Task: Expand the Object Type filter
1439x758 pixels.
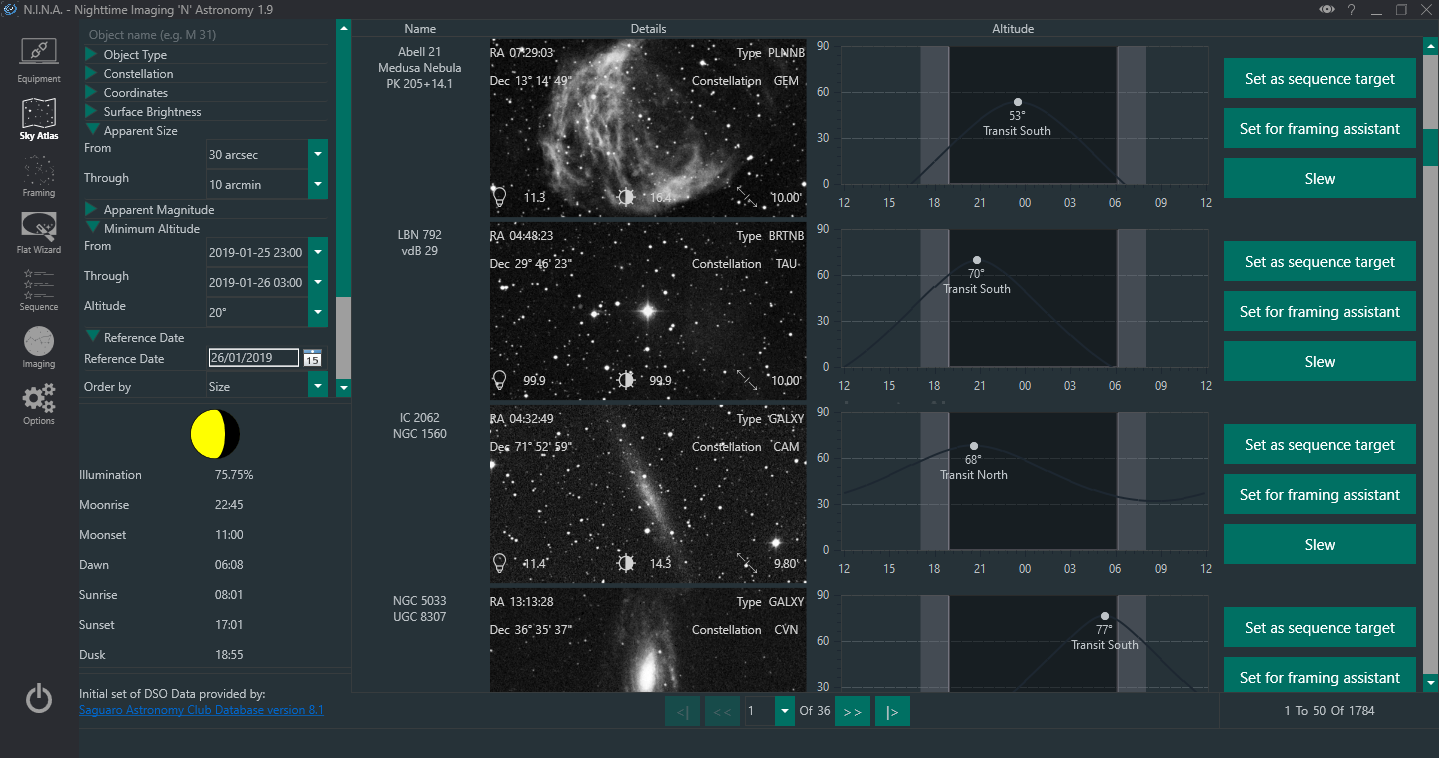Action: (135, 55)
